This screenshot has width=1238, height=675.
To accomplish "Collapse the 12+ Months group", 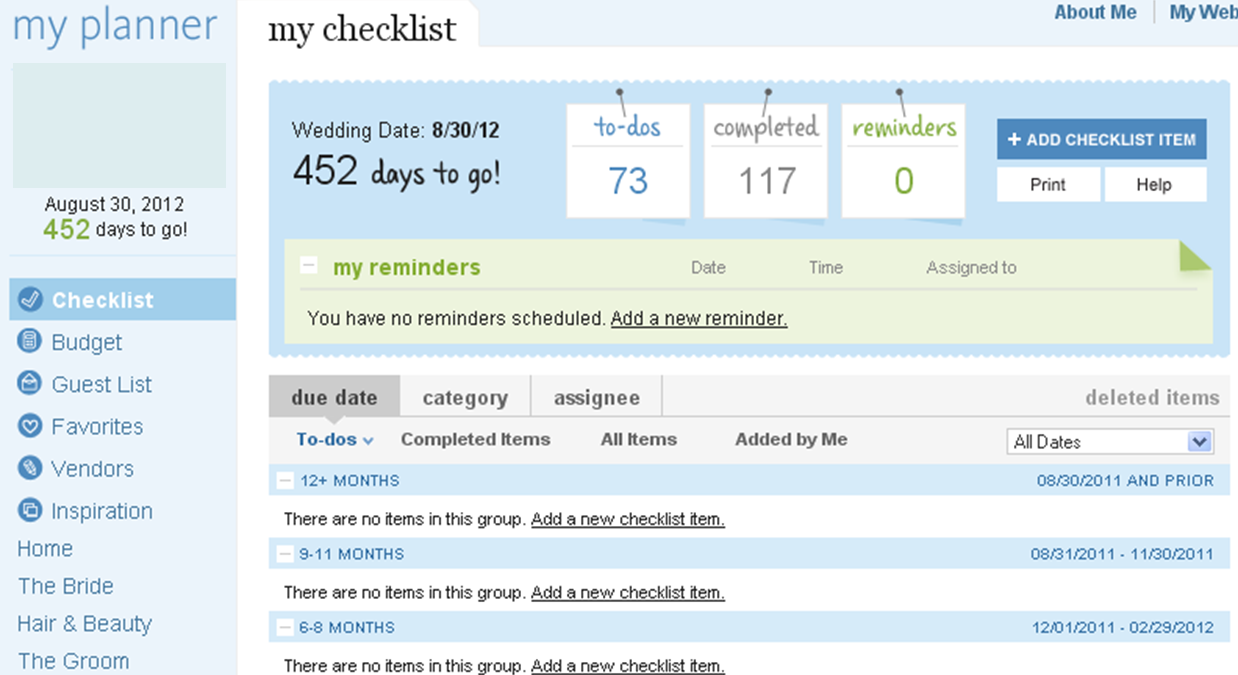I will (x=285, y=481).
